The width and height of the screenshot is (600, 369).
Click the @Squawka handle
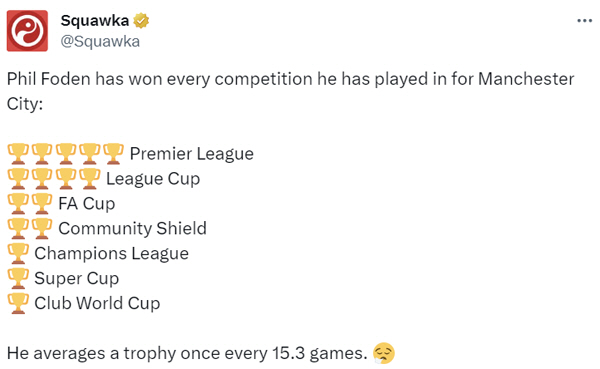[100, 41]
